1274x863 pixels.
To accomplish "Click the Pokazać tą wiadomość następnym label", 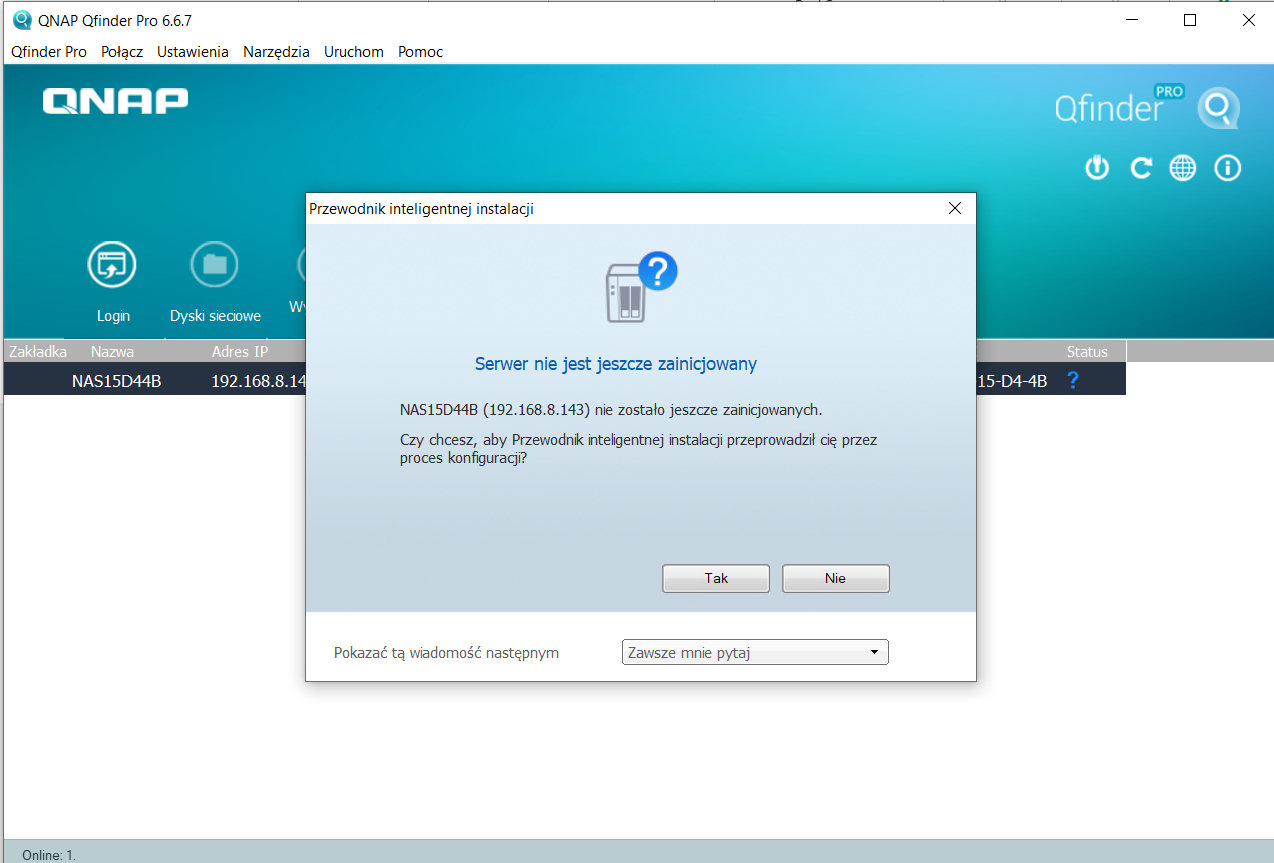I will coord(446,653).
